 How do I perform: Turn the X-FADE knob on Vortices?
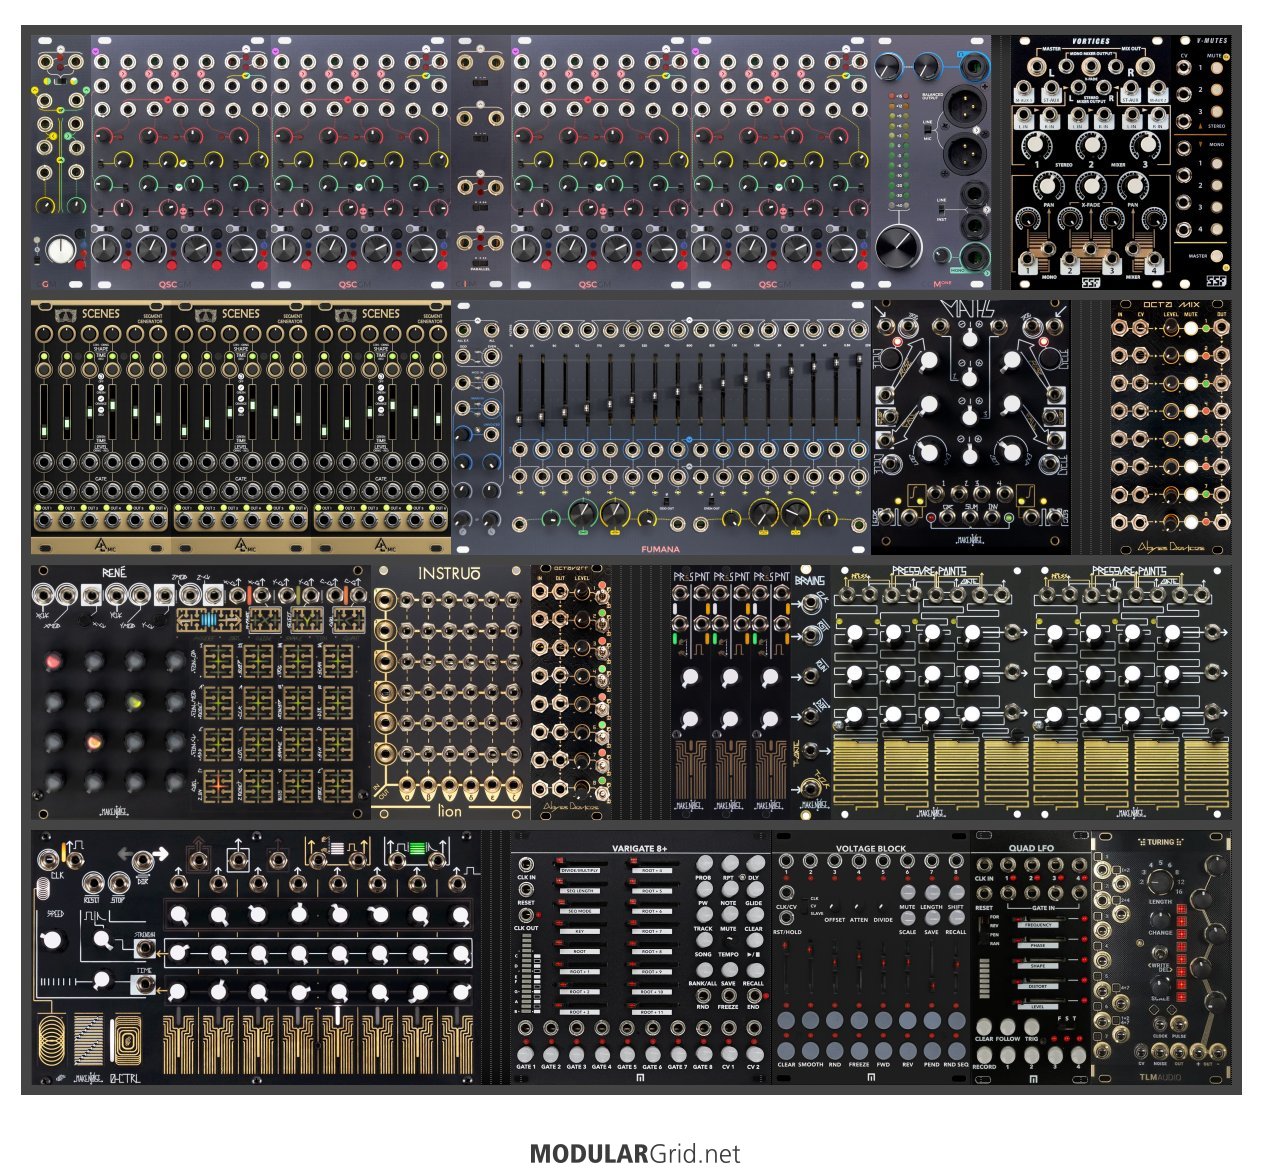(x=1091, y=186)
